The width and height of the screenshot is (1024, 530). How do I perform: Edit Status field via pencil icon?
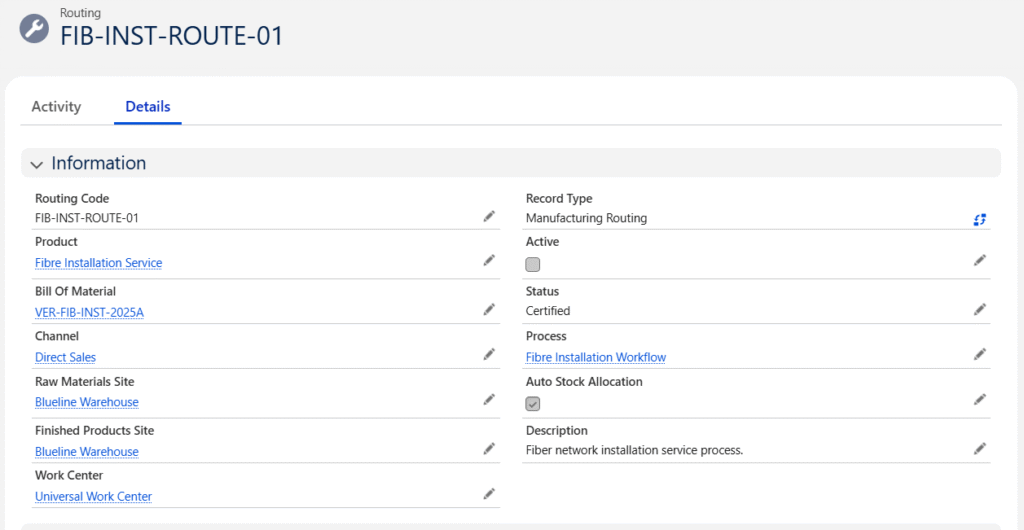point(980,310)
